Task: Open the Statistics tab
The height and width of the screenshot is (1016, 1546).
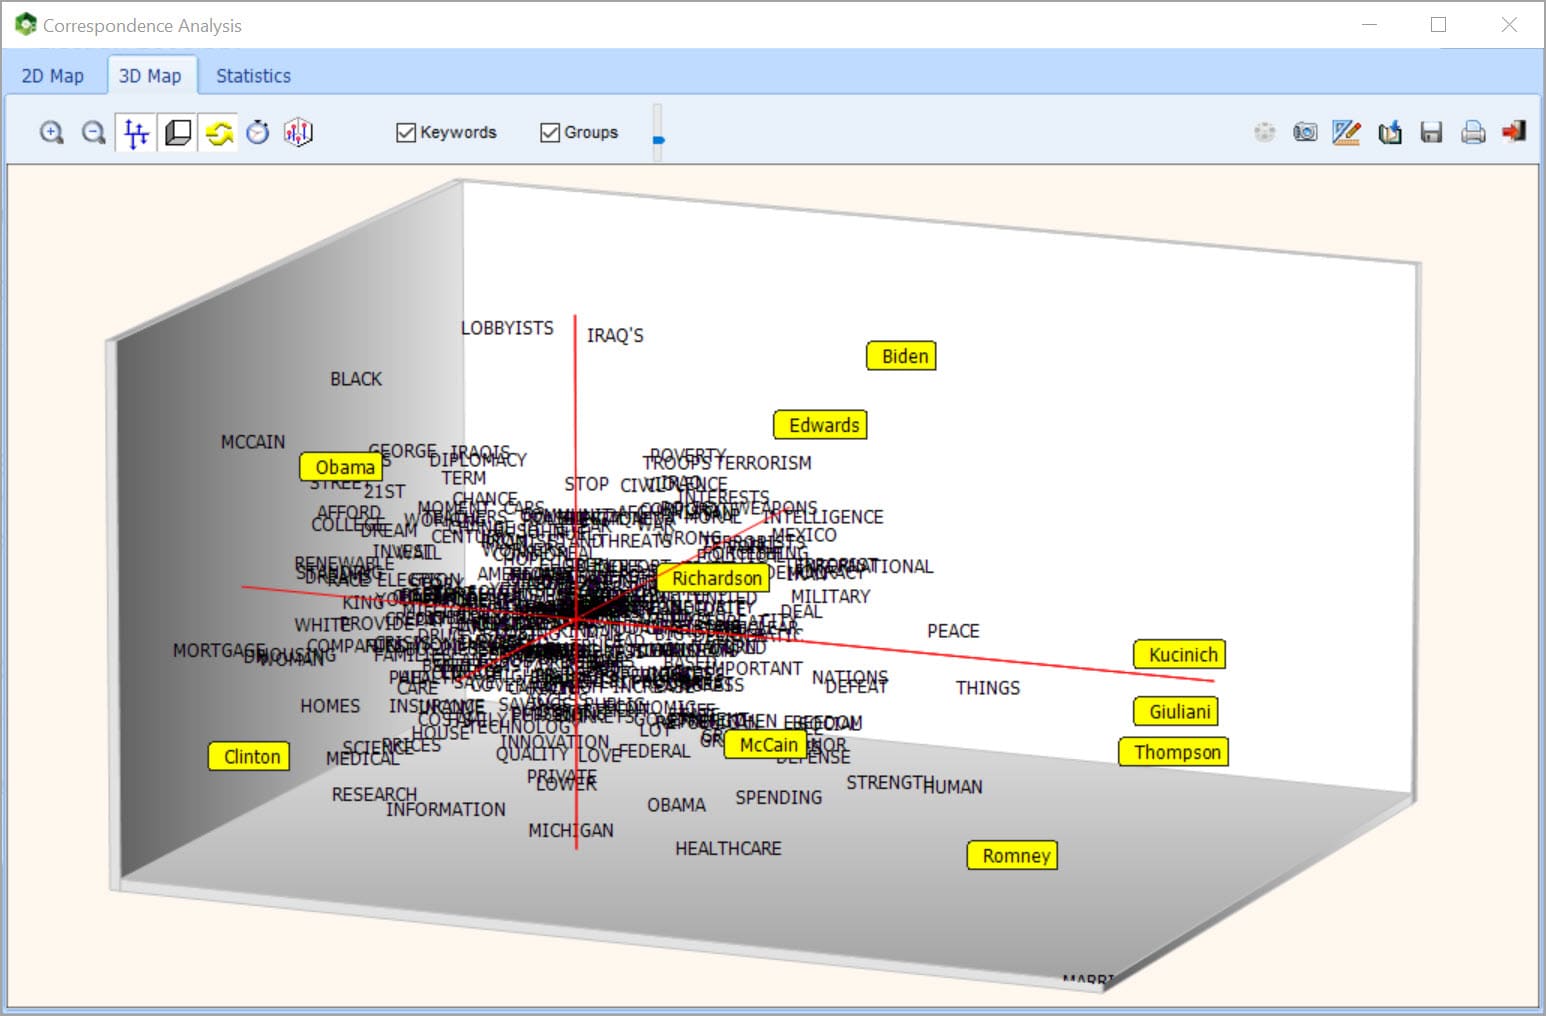Action: pyautogui.click(x=253, y=76)
